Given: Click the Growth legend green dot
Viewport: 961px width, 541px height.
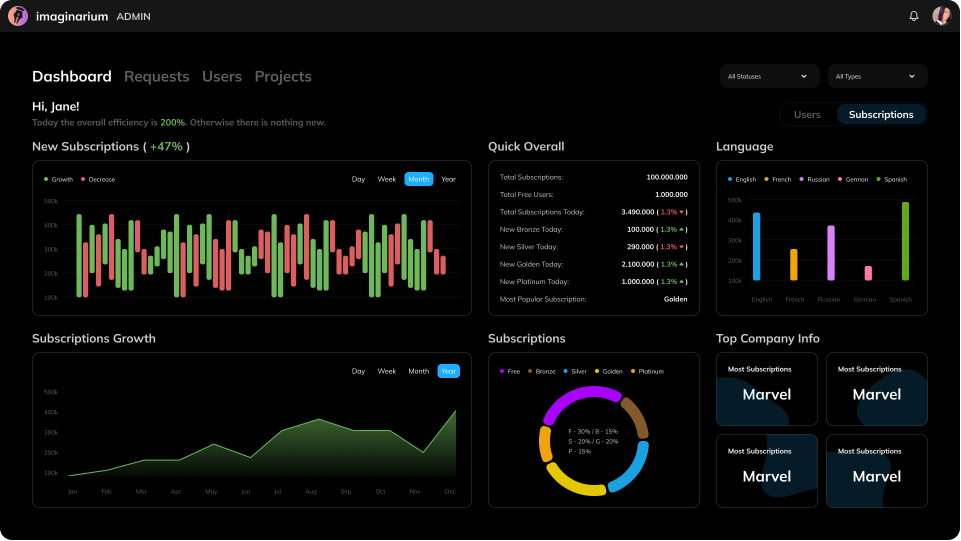Looking at the screenshot, I should (46, 180).
